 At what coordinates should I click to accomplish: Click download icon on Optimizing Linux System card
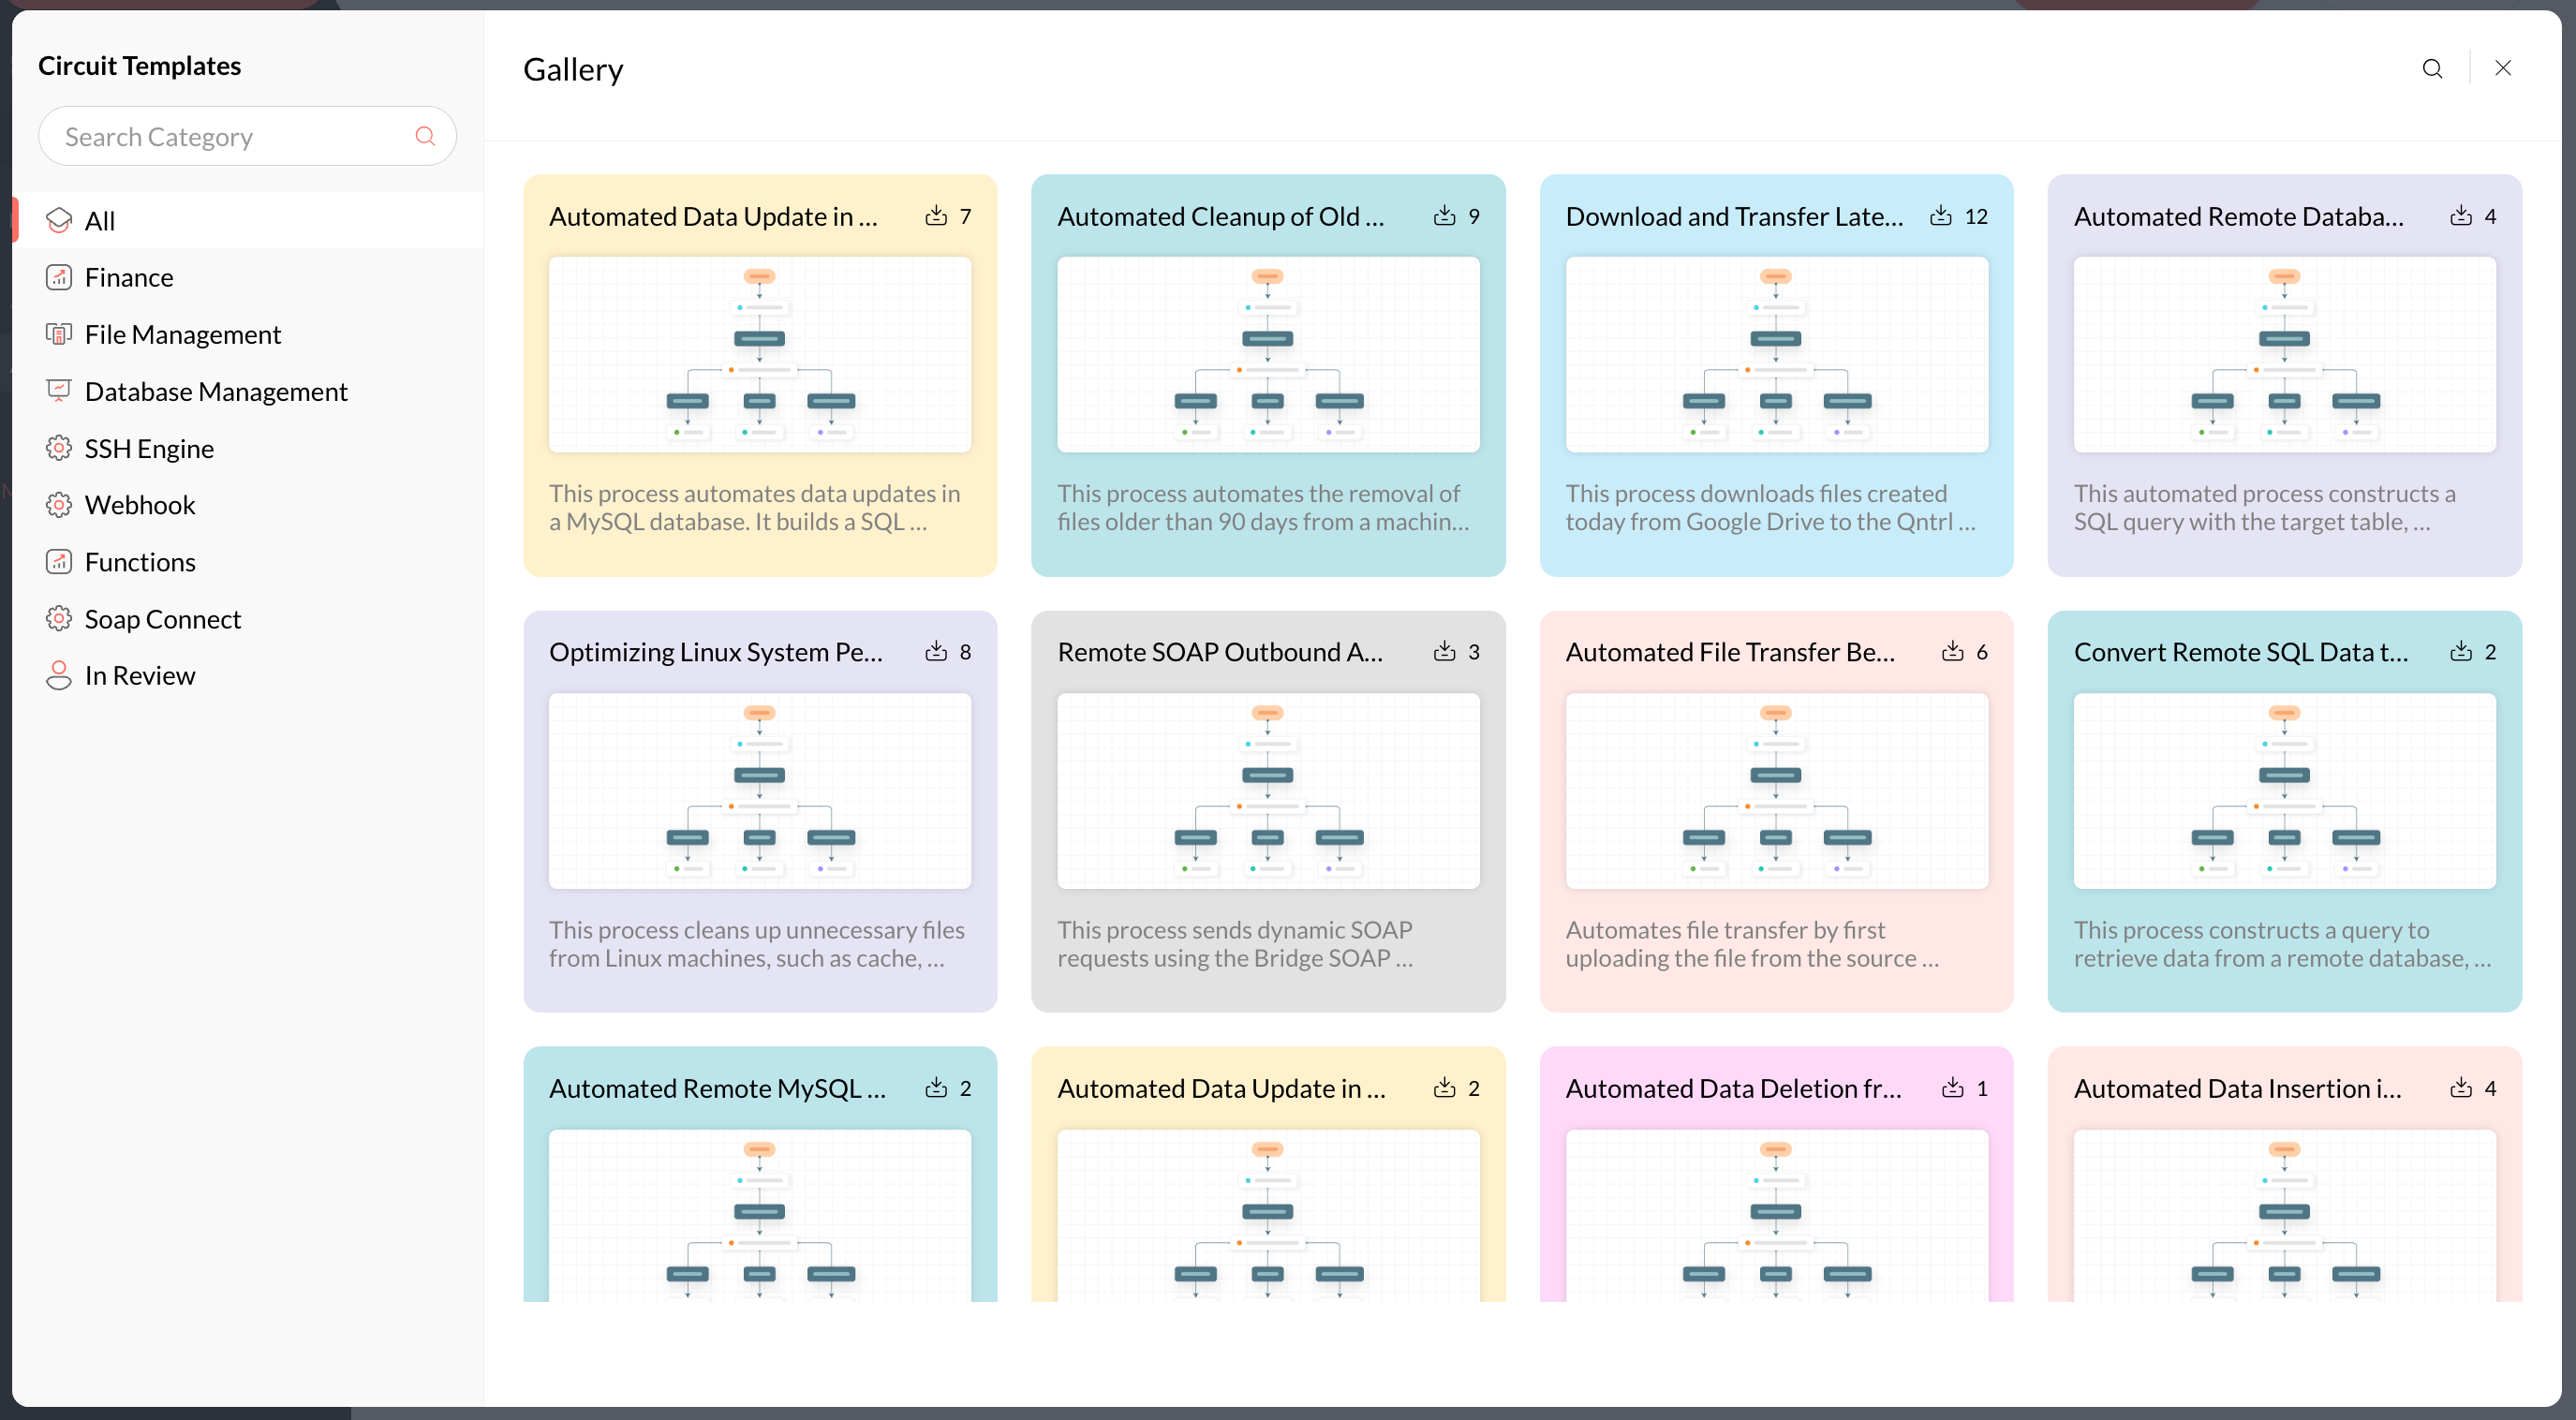pos(936,652)
